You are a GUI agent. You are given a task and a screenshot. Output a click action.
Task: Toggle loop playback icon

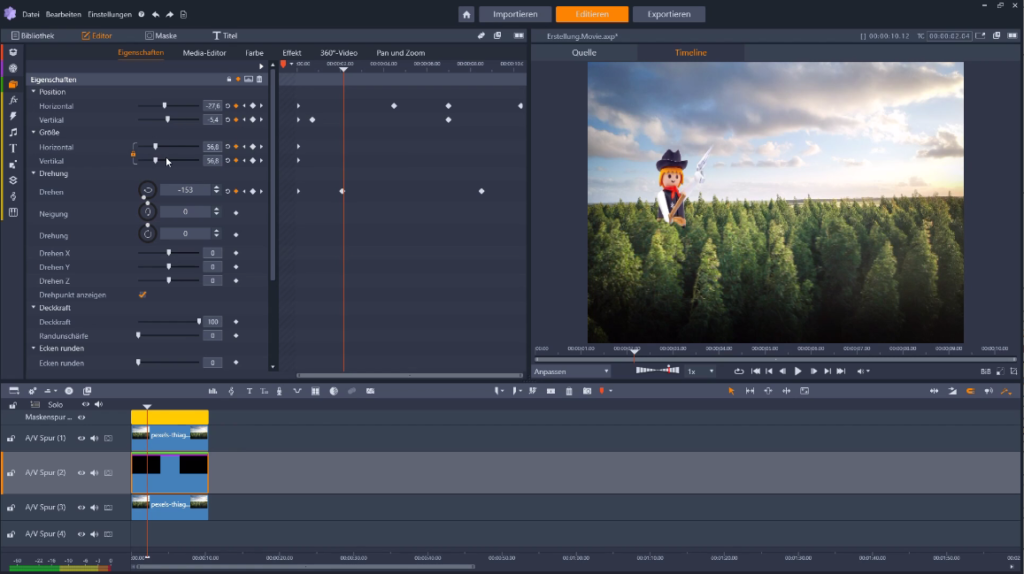(739, 372)
